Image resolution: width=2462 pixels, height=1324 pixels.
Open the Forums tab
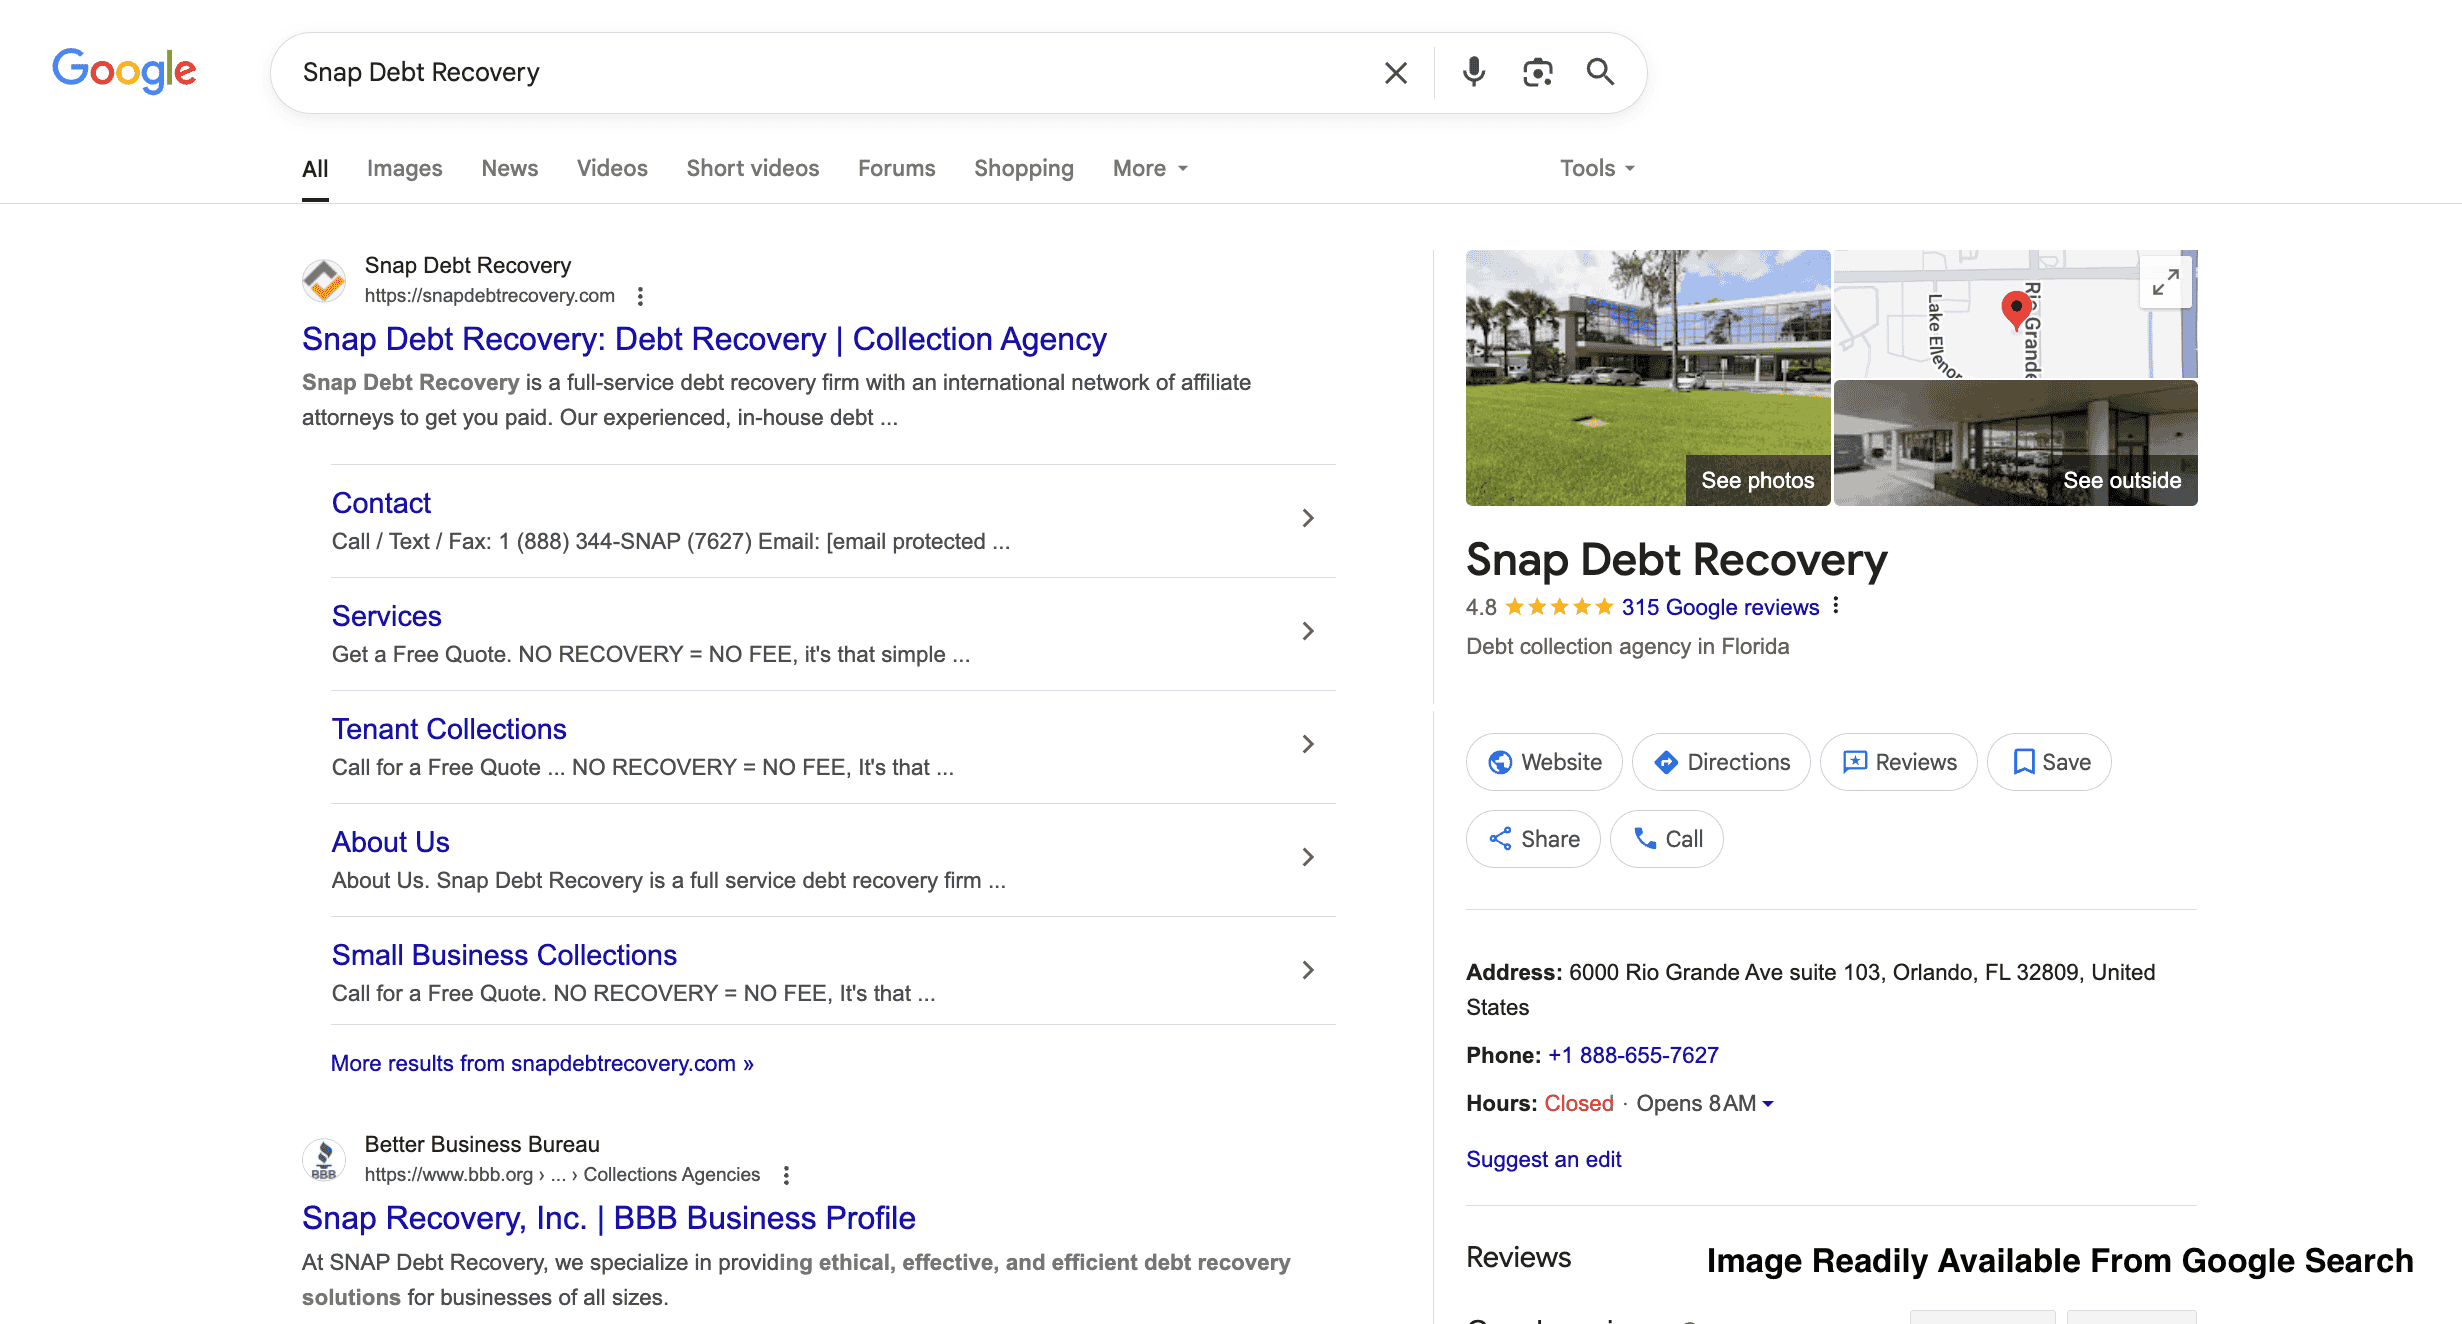click(897, 168)
